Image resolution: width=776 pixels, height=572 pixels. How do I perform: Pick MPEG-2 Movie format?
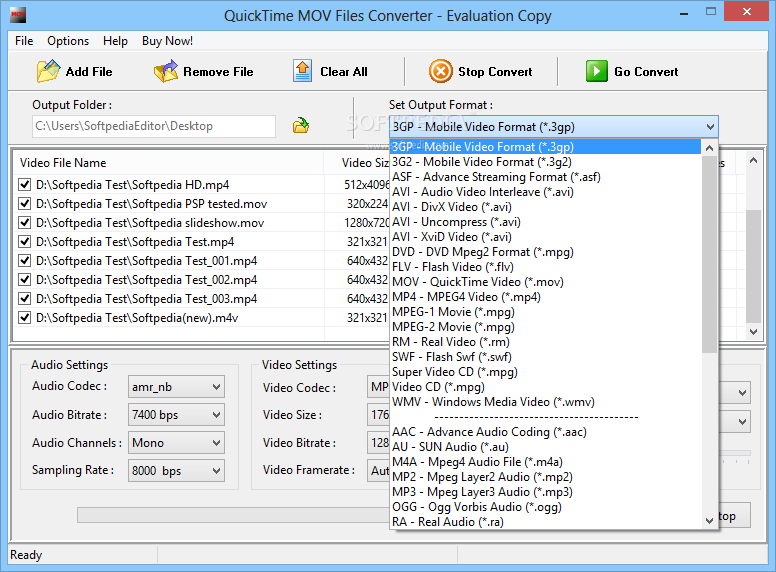pos(546,327)
